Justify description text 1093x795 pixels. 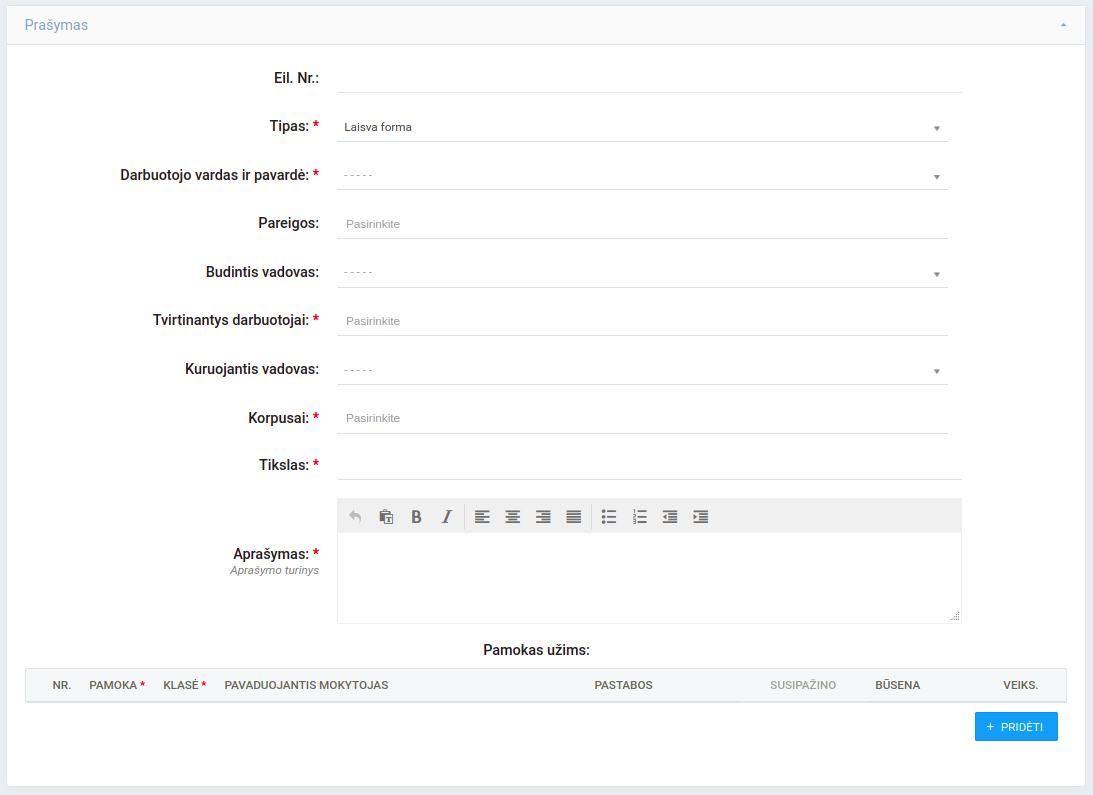click(573, 517)
